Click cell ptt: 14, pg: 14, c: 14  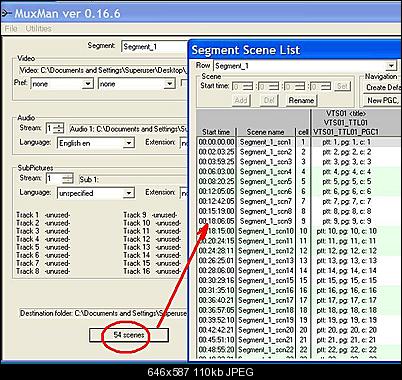346,271
